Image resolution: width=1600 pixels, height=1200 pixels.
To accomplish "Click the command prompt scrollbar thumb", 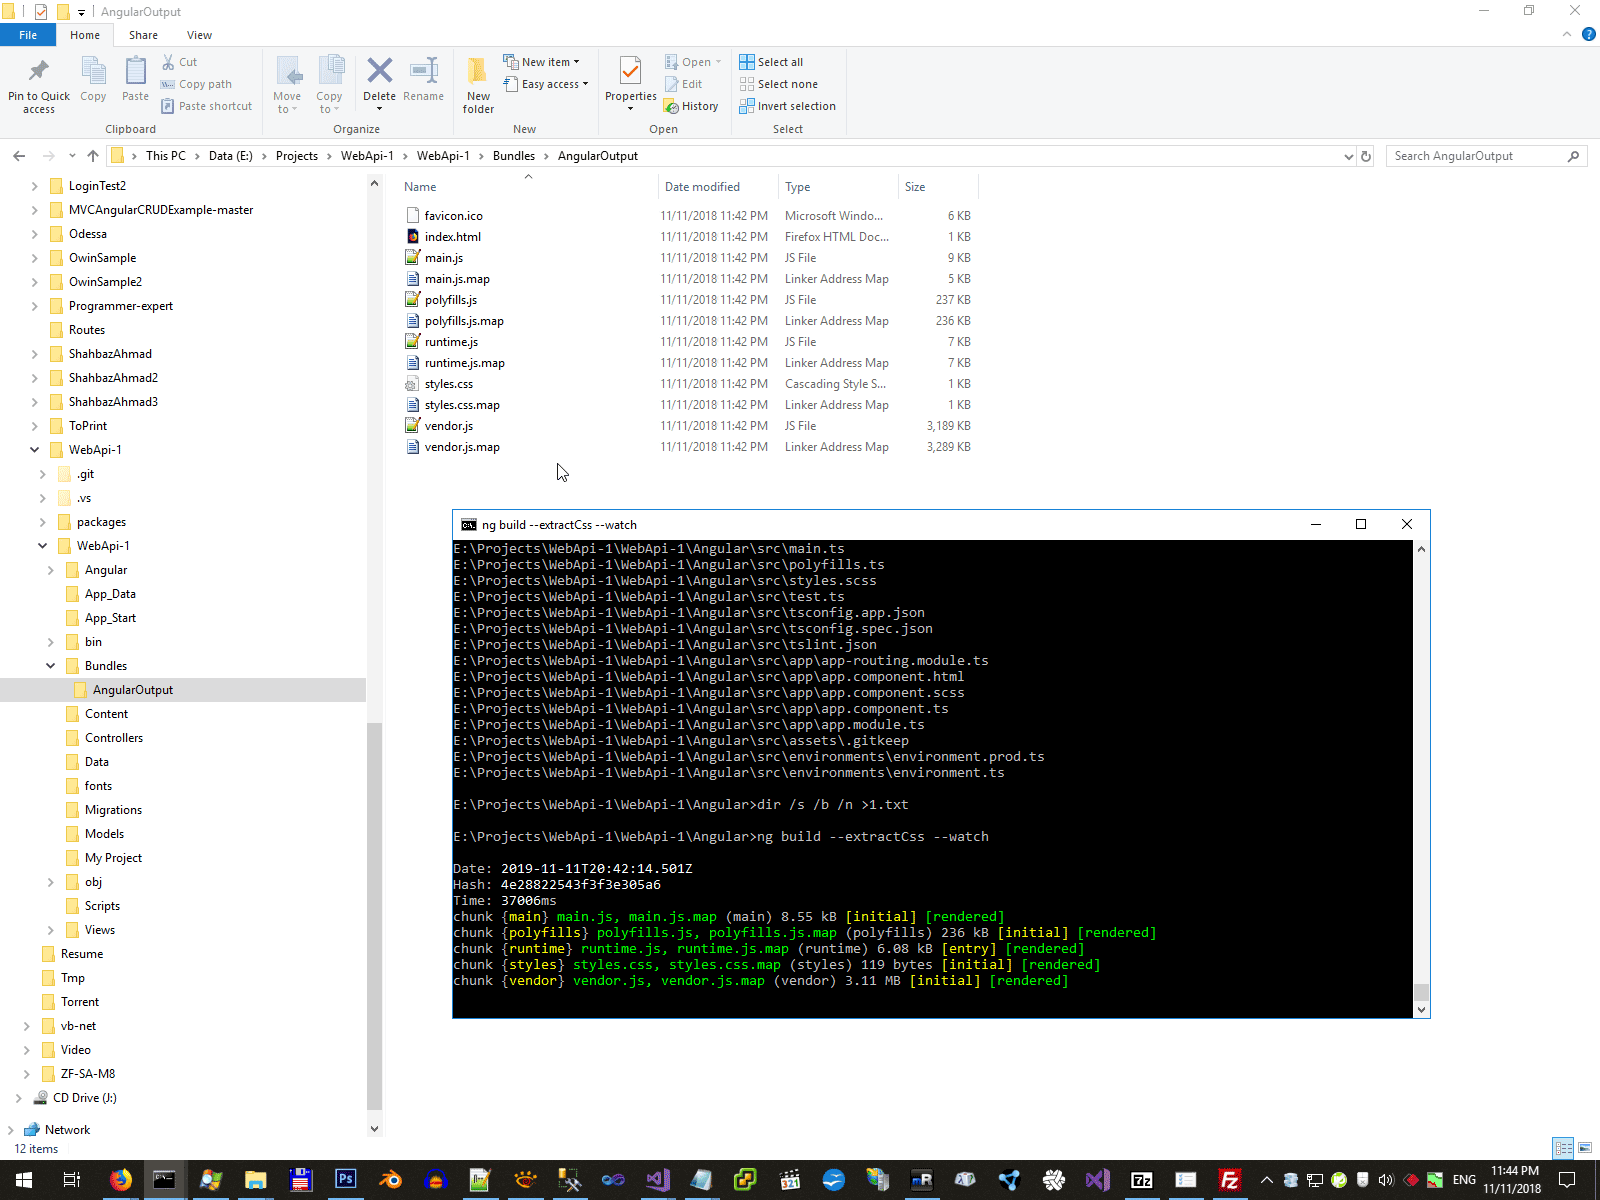I will (1421, 992).
